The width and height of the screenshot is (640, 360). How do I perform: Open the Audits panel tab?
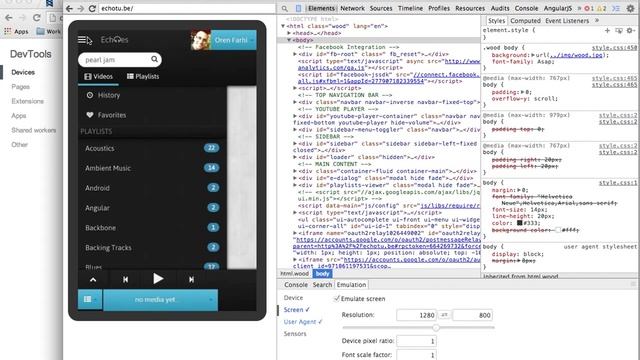500,8
